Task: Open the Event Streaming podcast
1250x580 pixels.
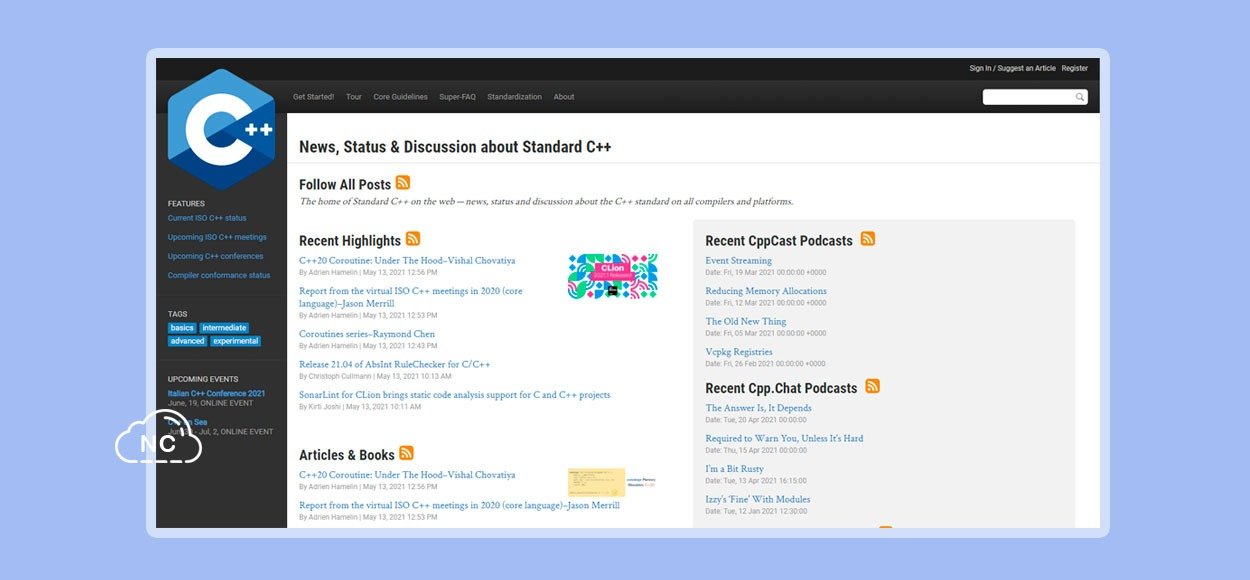Action: [x=739, y=261]
